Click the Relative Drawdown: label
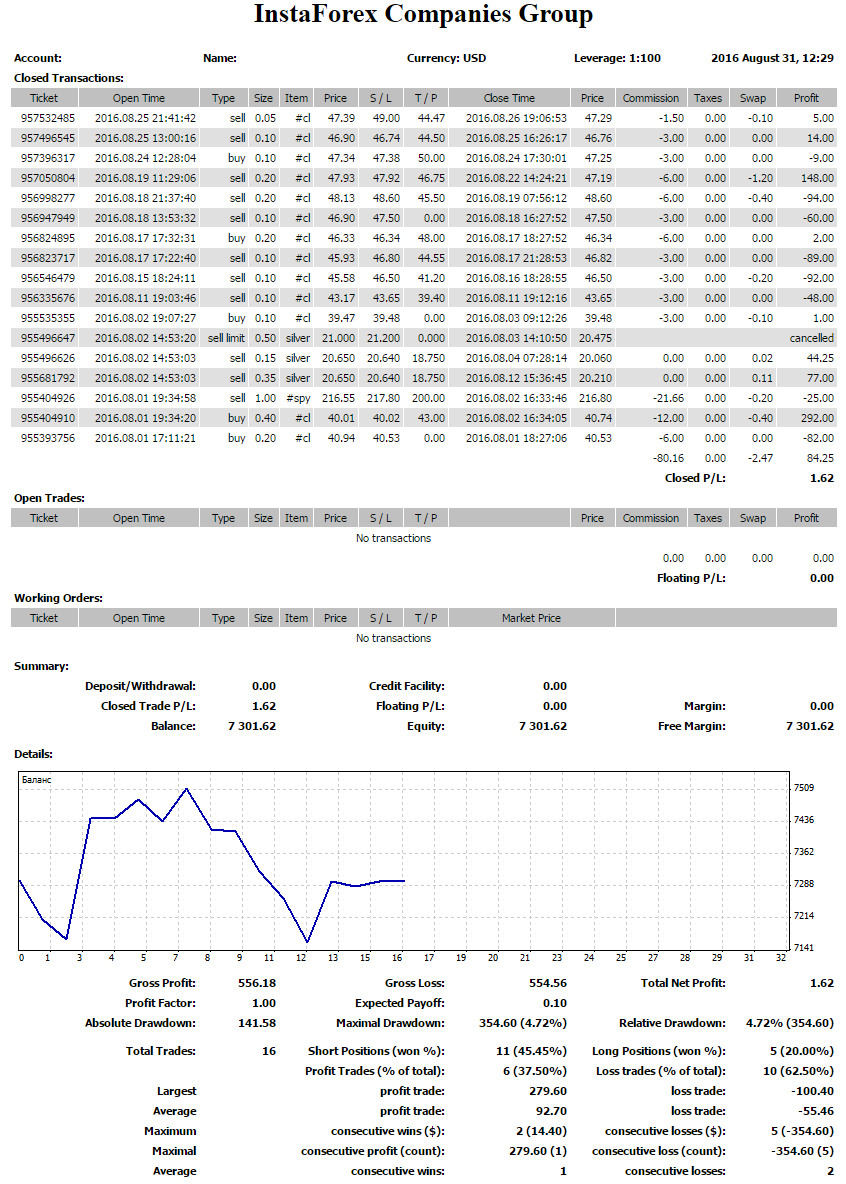Image resolution: width=846 pixels, height=1184 pixels. click(672, 1023)
